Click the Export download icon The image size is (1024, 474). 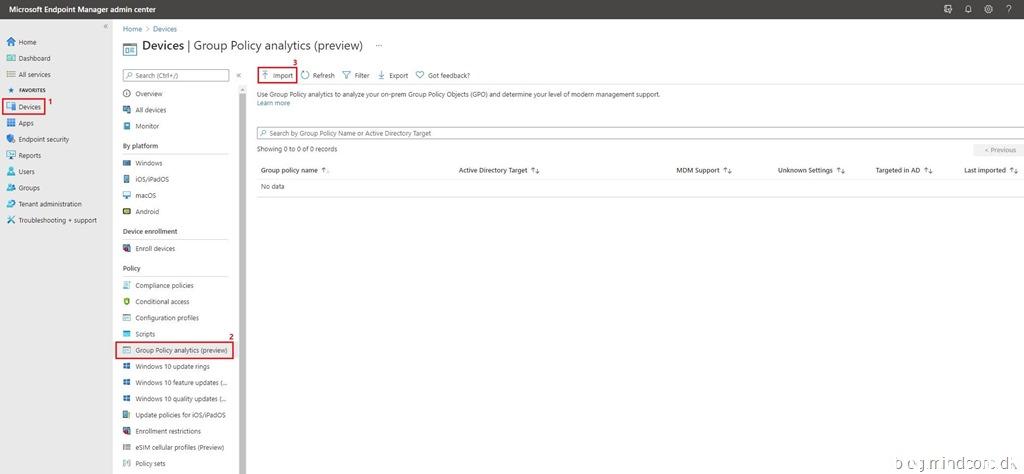pos(382,75)
